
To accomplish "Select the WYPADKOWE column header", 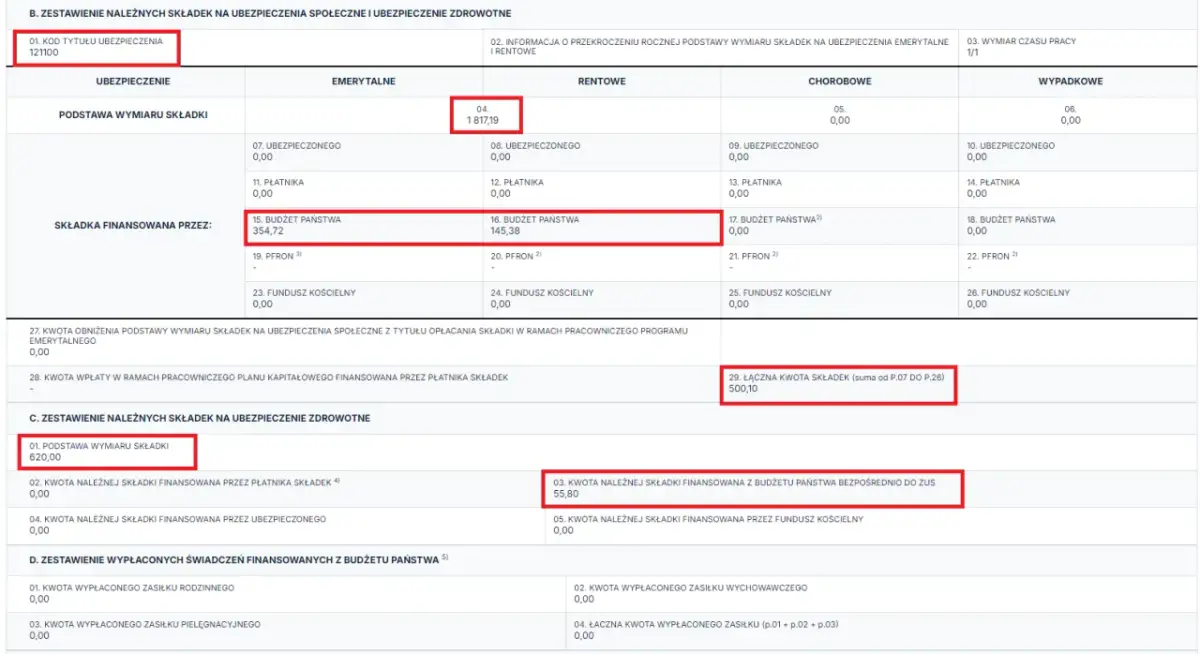I will pos(1070,81).
